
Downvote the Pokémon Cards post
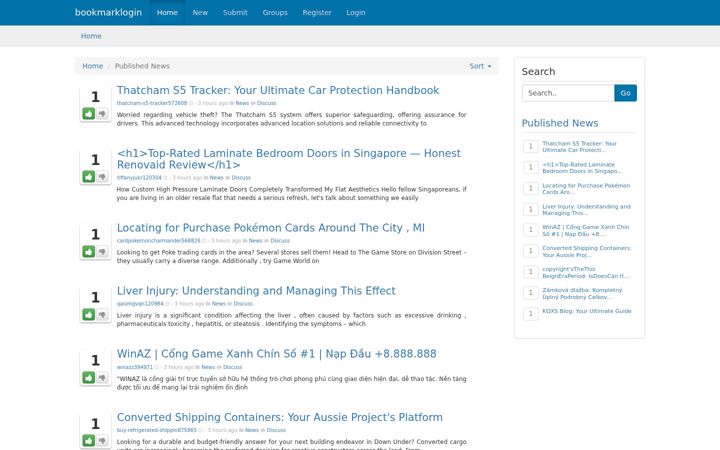coord(102,251)
